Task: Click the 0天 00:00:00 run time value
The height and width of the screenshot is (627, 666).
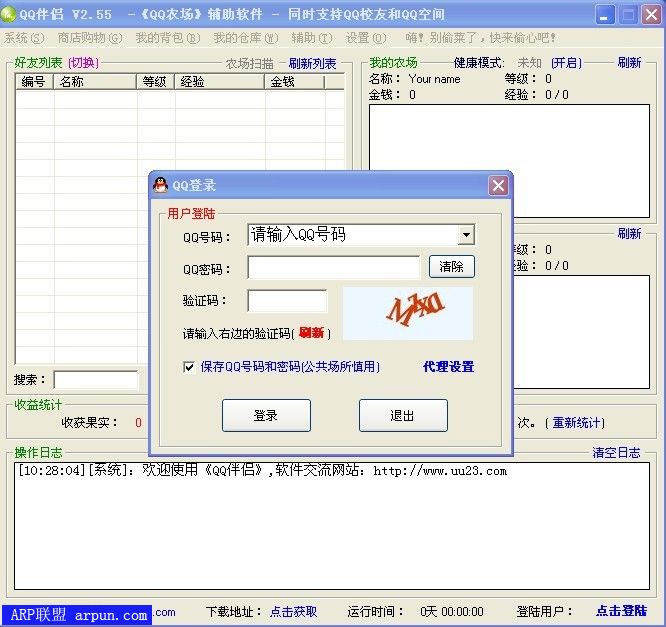Action: 452,612
